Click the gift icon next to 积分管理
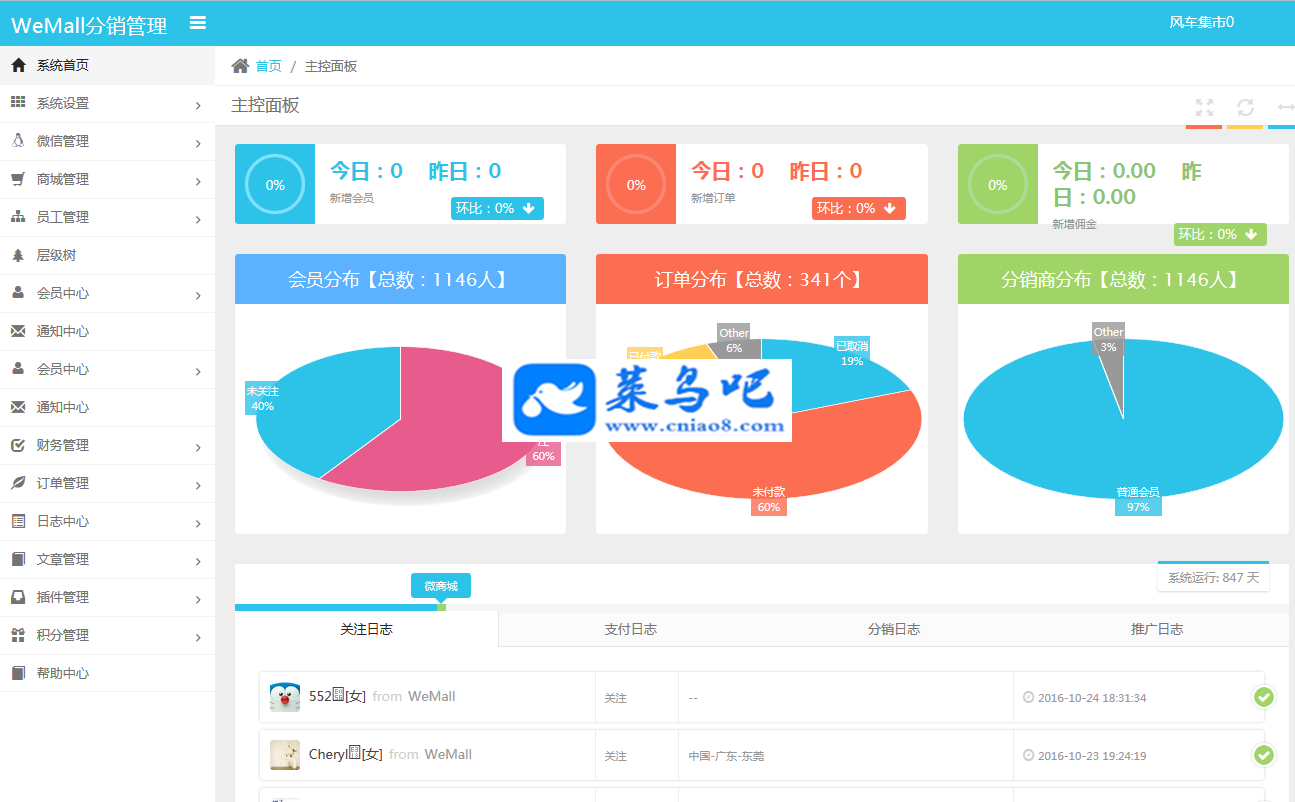 tap(18, 635)
